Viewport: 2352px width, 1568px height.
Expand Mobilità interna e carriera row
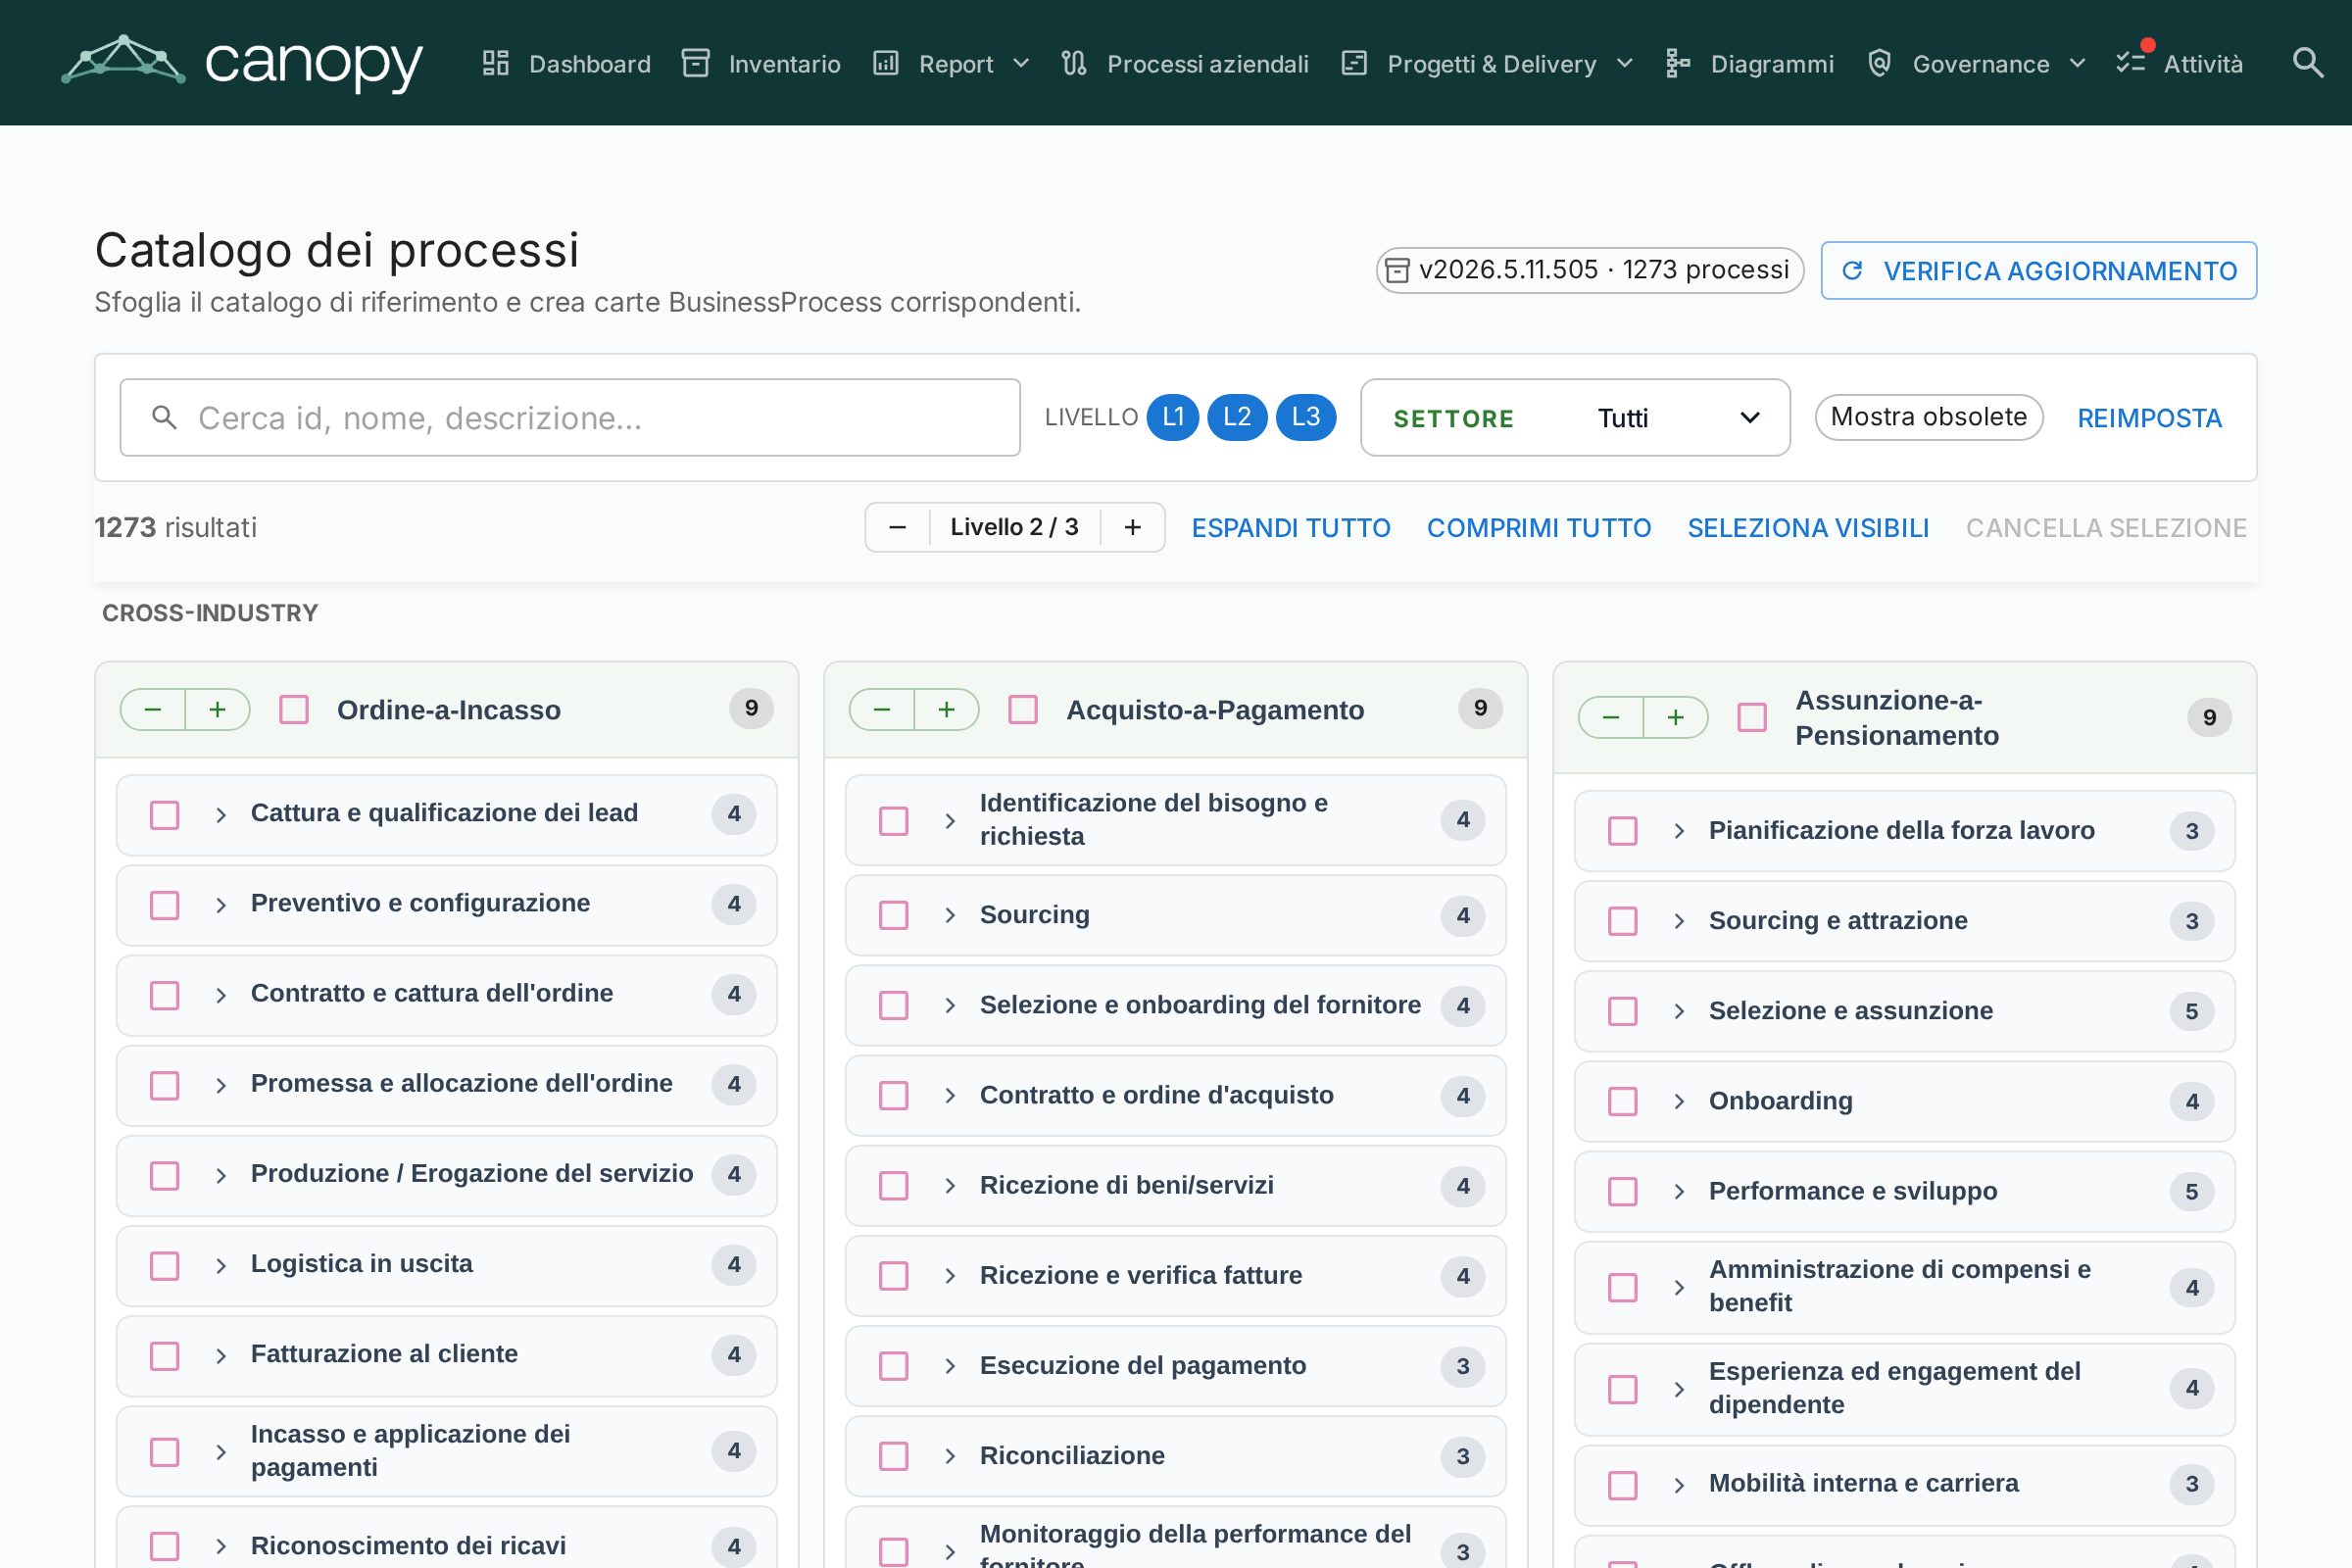click(1679, 1485)
